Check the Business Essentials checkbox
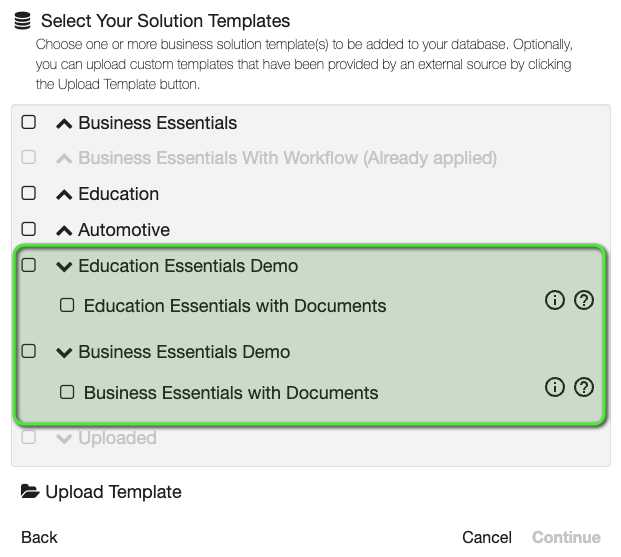 click(29, 122)
